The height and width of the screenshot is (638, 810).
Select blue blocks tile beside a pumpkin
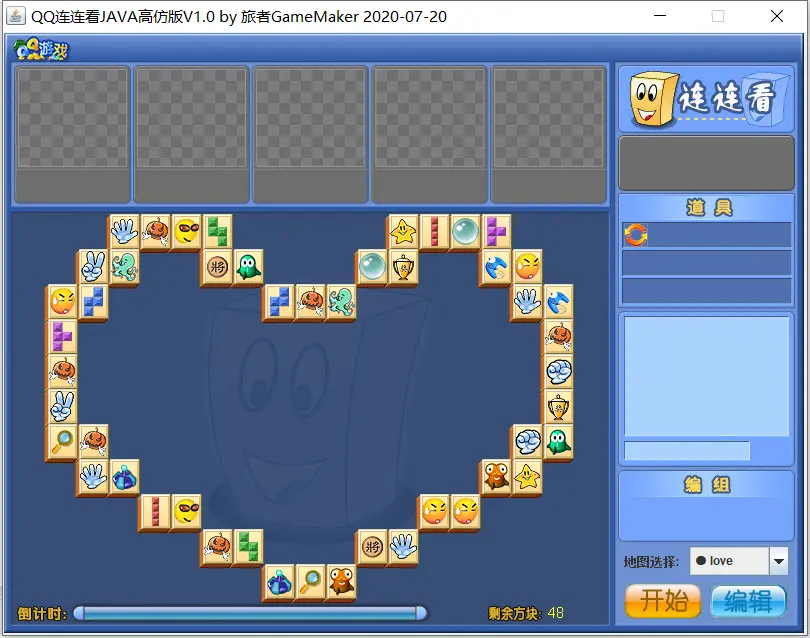279,301
